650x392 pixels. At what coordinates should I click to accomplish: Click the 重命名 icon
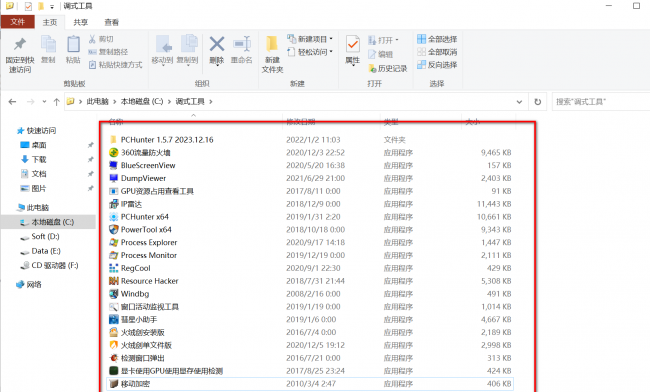click(242, 44)
